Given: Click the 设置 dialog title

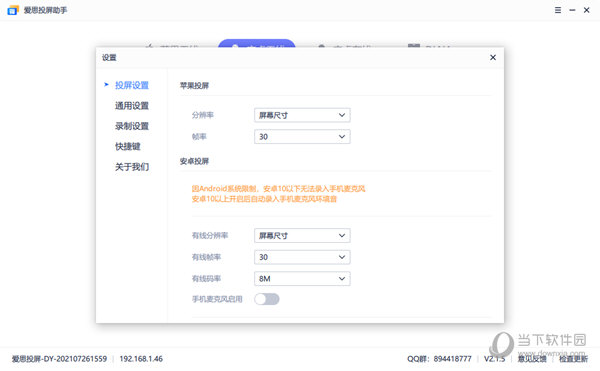Looking at the screenshot, I should tap(109, 57).
